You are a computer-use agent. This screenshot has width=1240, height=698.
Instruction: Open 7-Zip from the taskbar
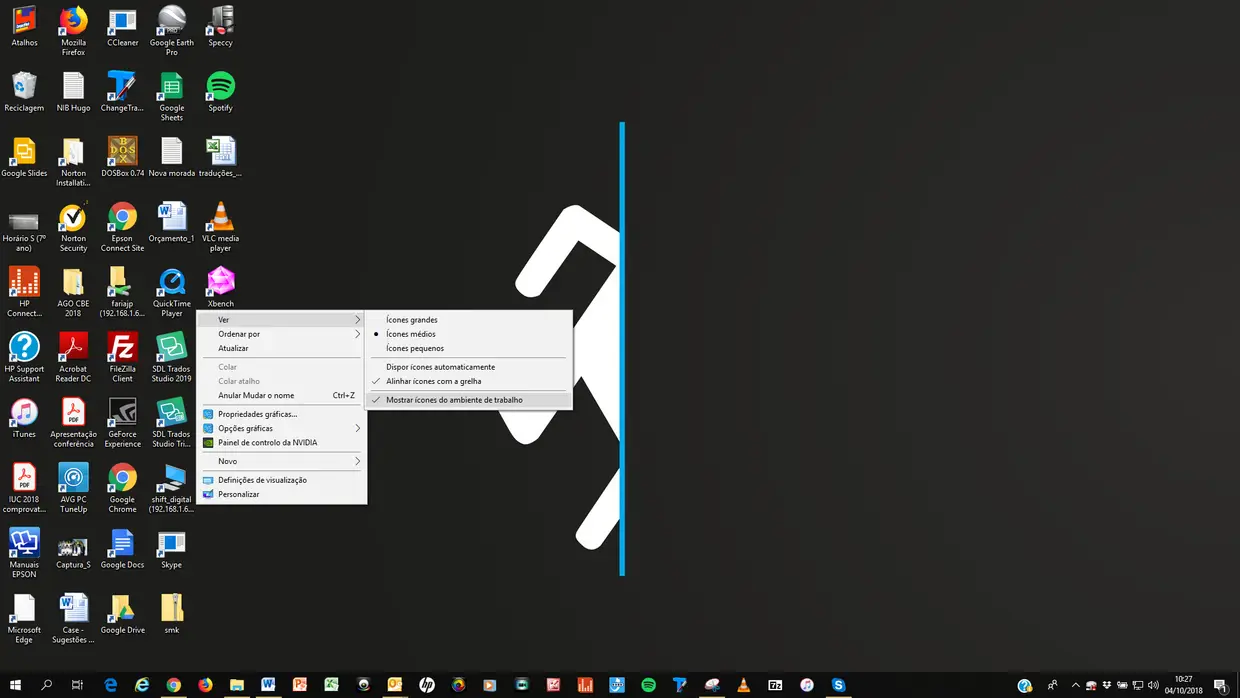point(775,685)
